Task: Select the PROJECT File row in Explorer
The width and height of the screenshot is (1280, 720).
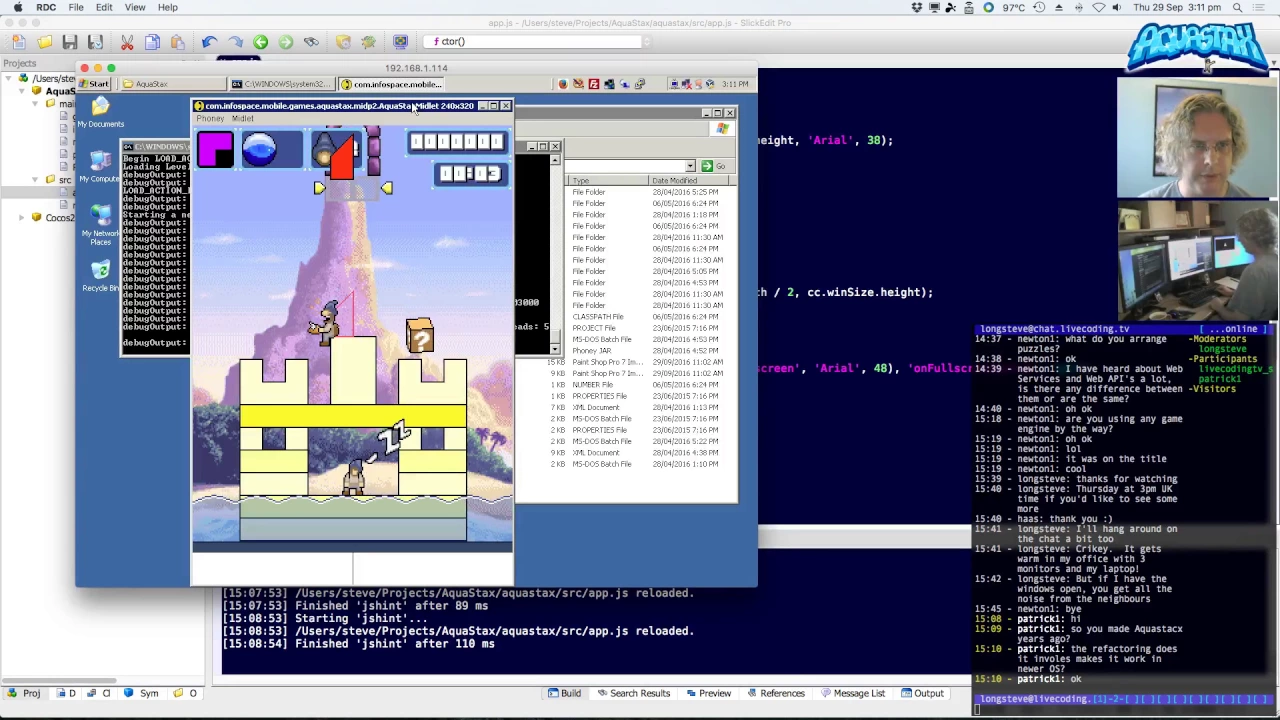Action: click(594, 328)
